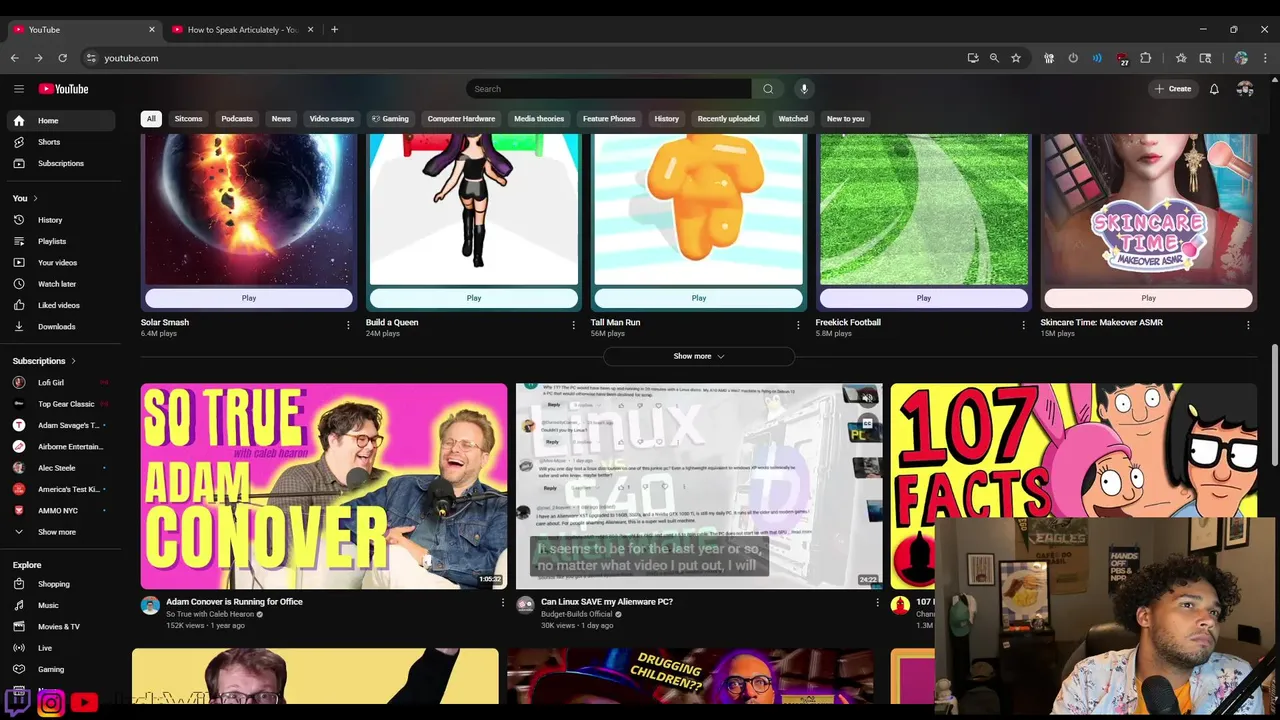Play the Solar Smash game

tap(249, 298)
